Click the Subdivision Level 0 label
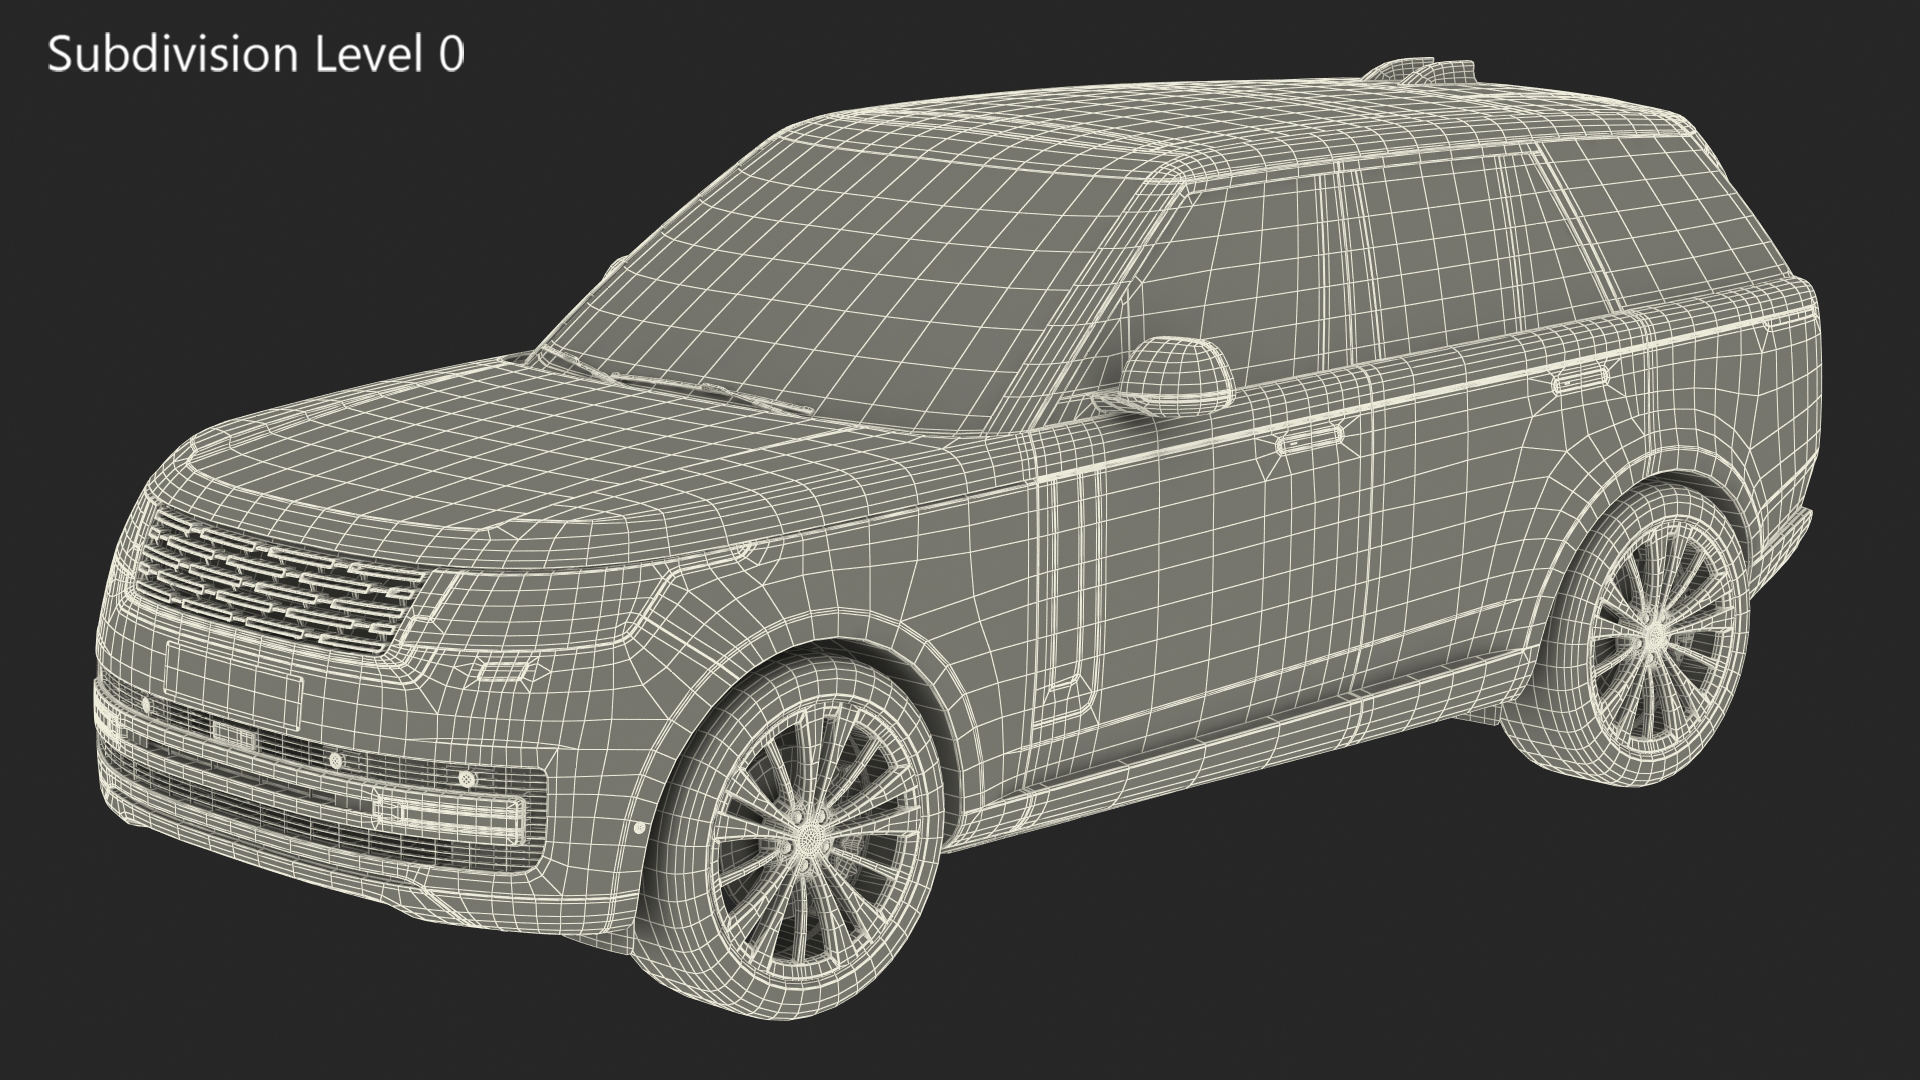Image resolution: width=1920 pixels, height=1080 pixels. pyautogui.click(x=256, y=54)
